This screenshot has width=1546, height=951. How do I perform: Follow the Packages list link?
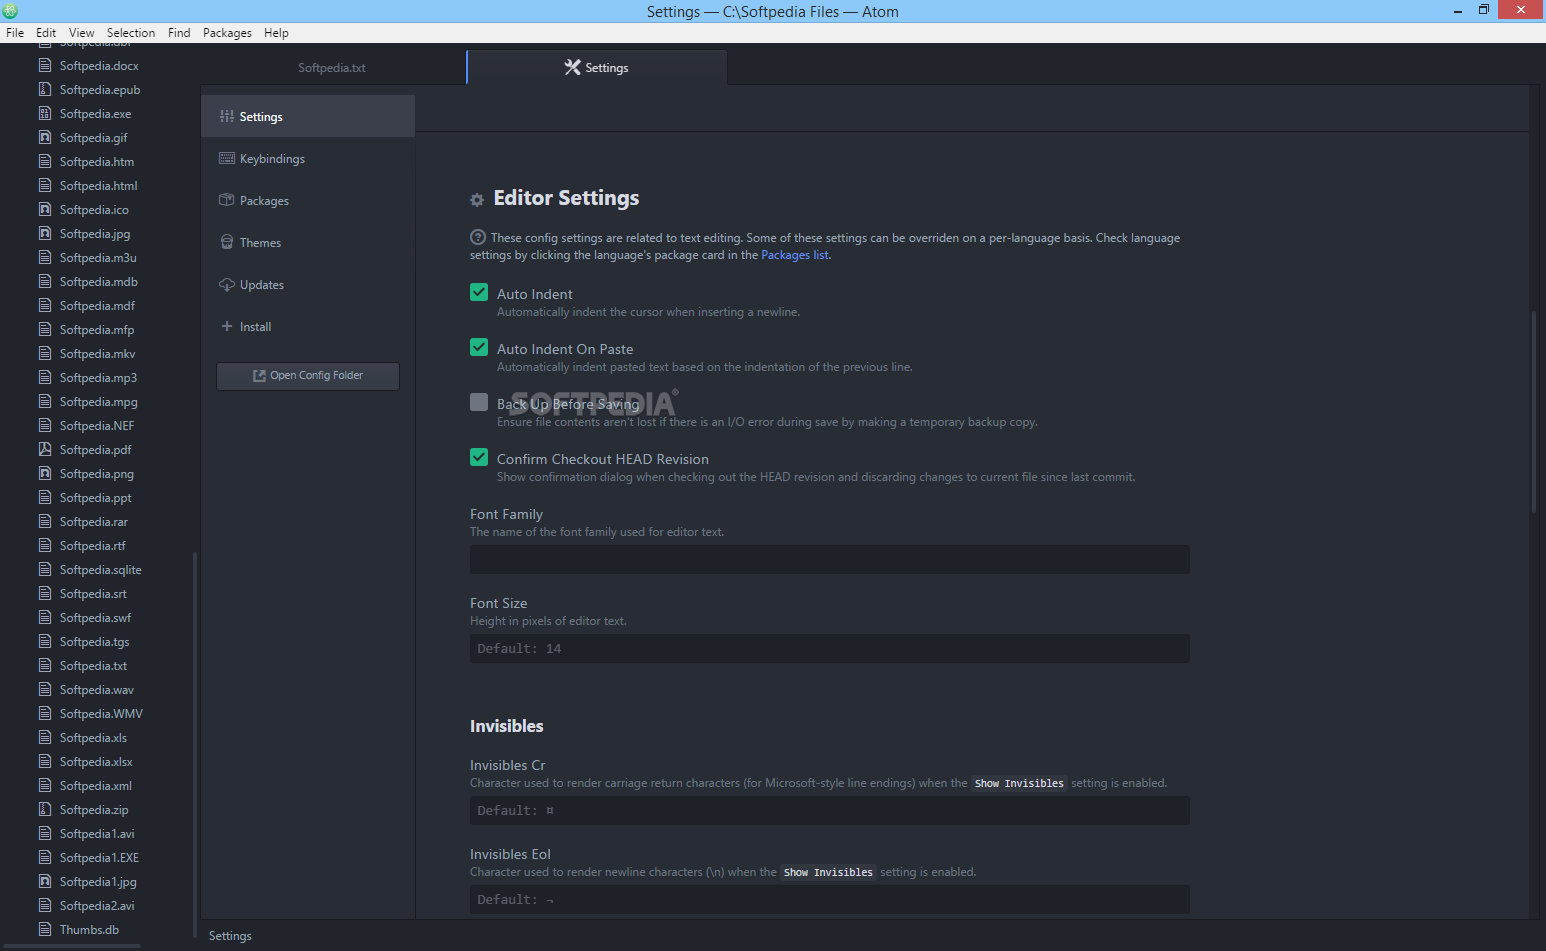pos(795,255)
